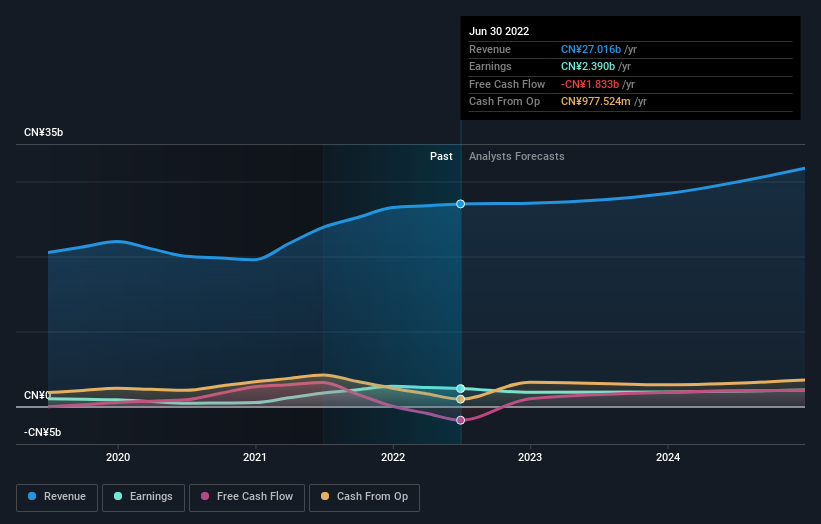Click the CN¥2.390b earnings value
The height and width of the screenshot is (524, 821).
(588, 66)
